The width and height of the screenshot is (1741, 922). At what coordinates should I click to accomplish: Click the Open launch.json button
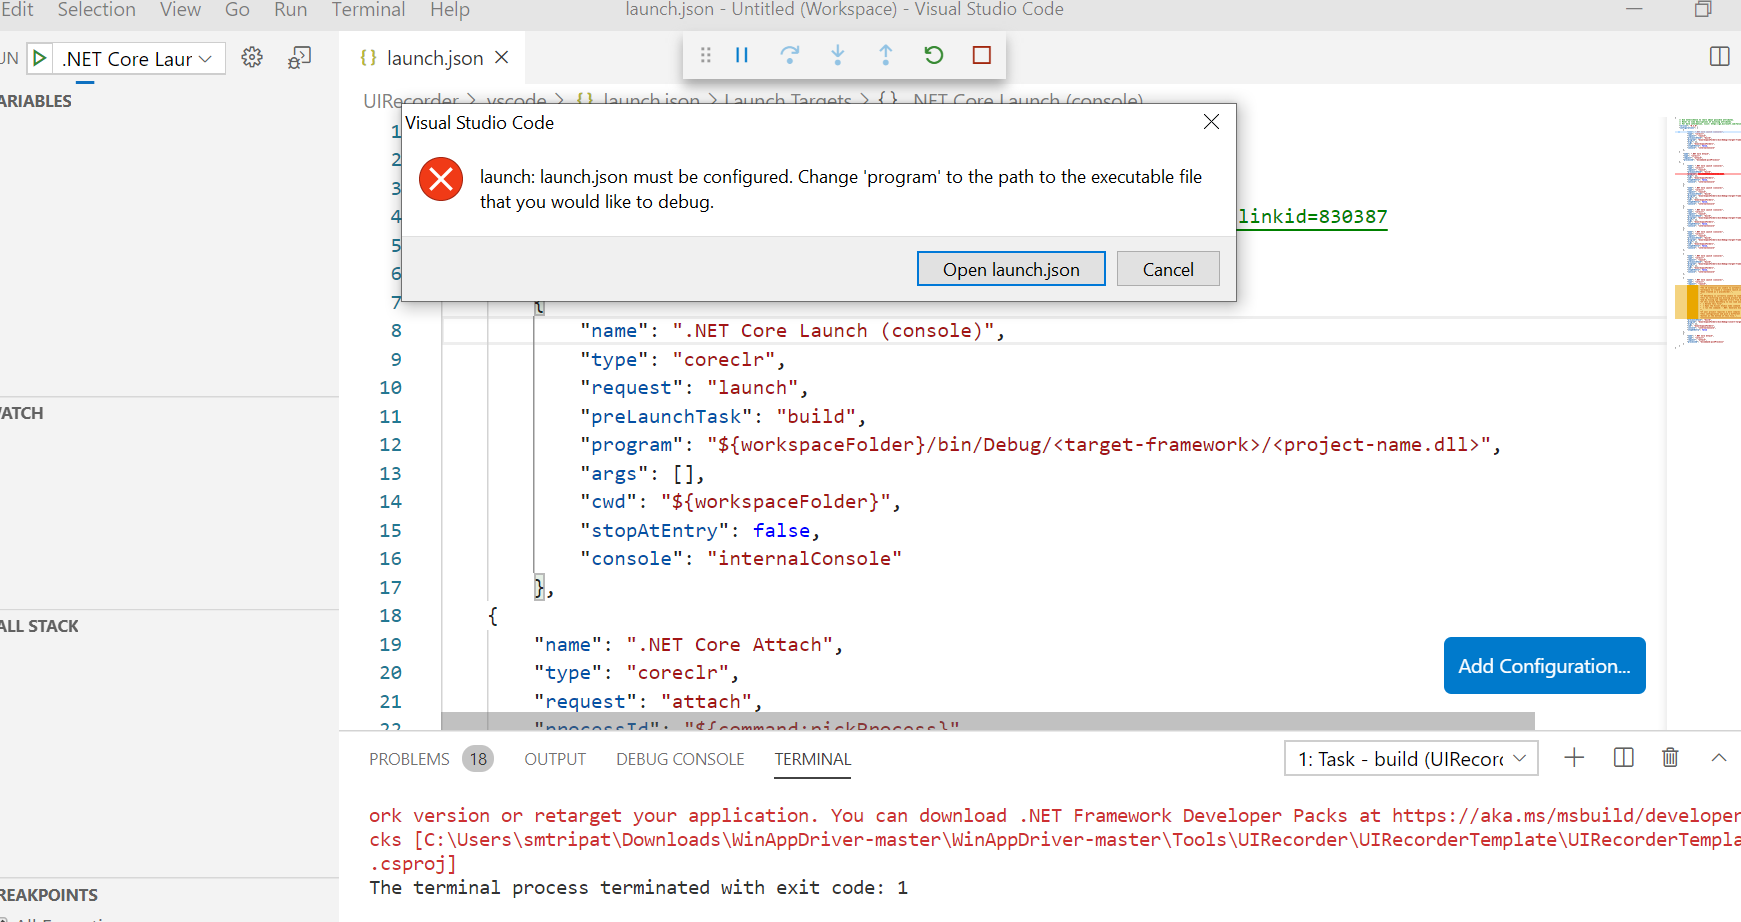point(1011,269)
